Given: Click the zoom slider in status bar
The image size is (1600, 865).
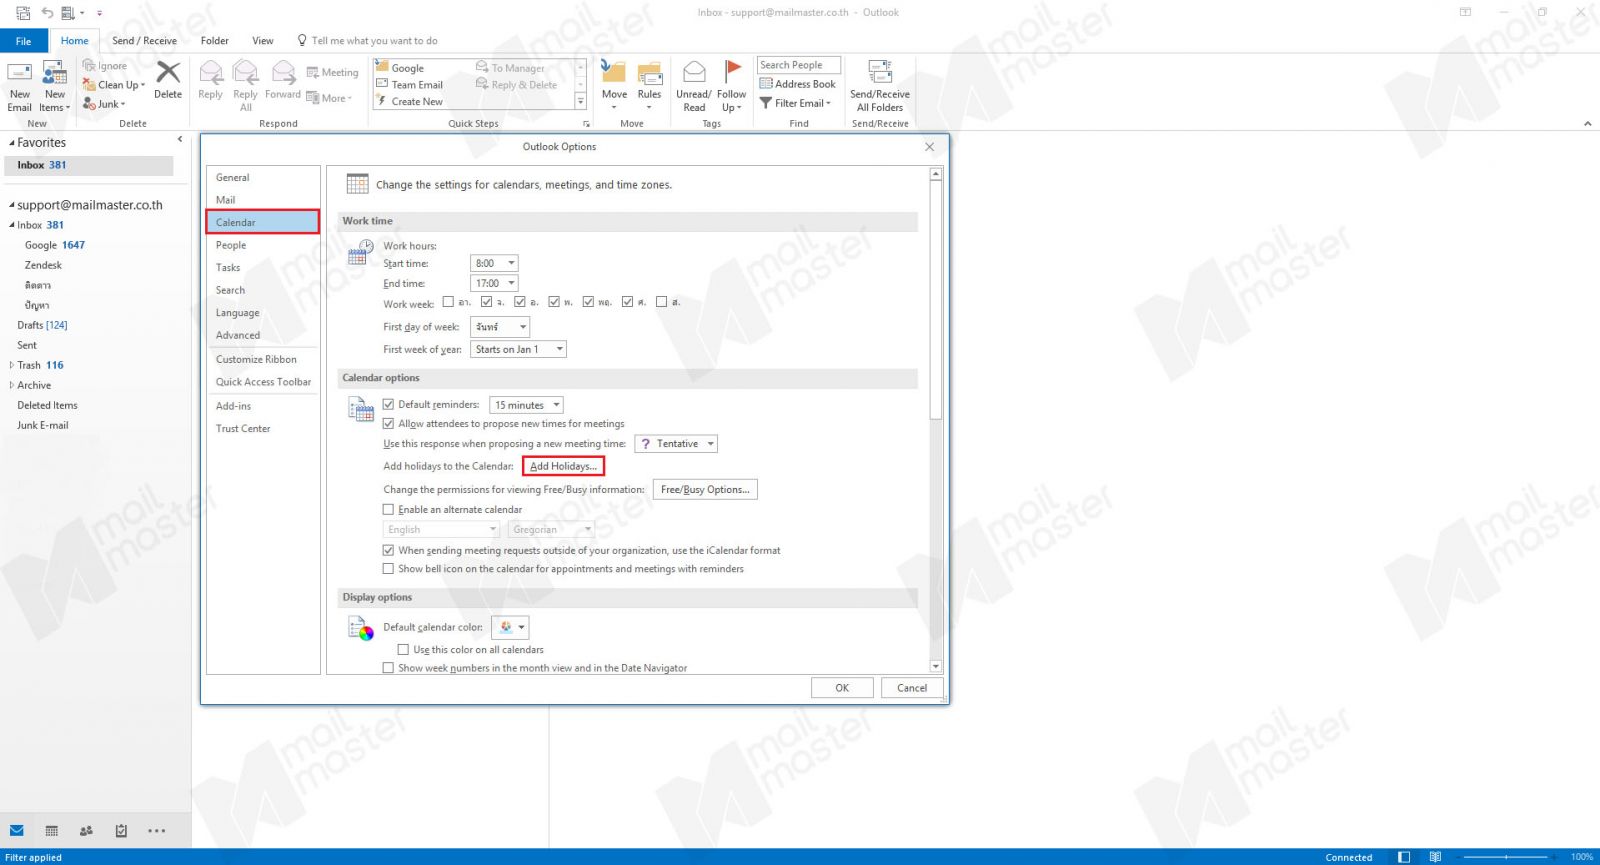Looking at the screenshot, I should click(1506, 857).
